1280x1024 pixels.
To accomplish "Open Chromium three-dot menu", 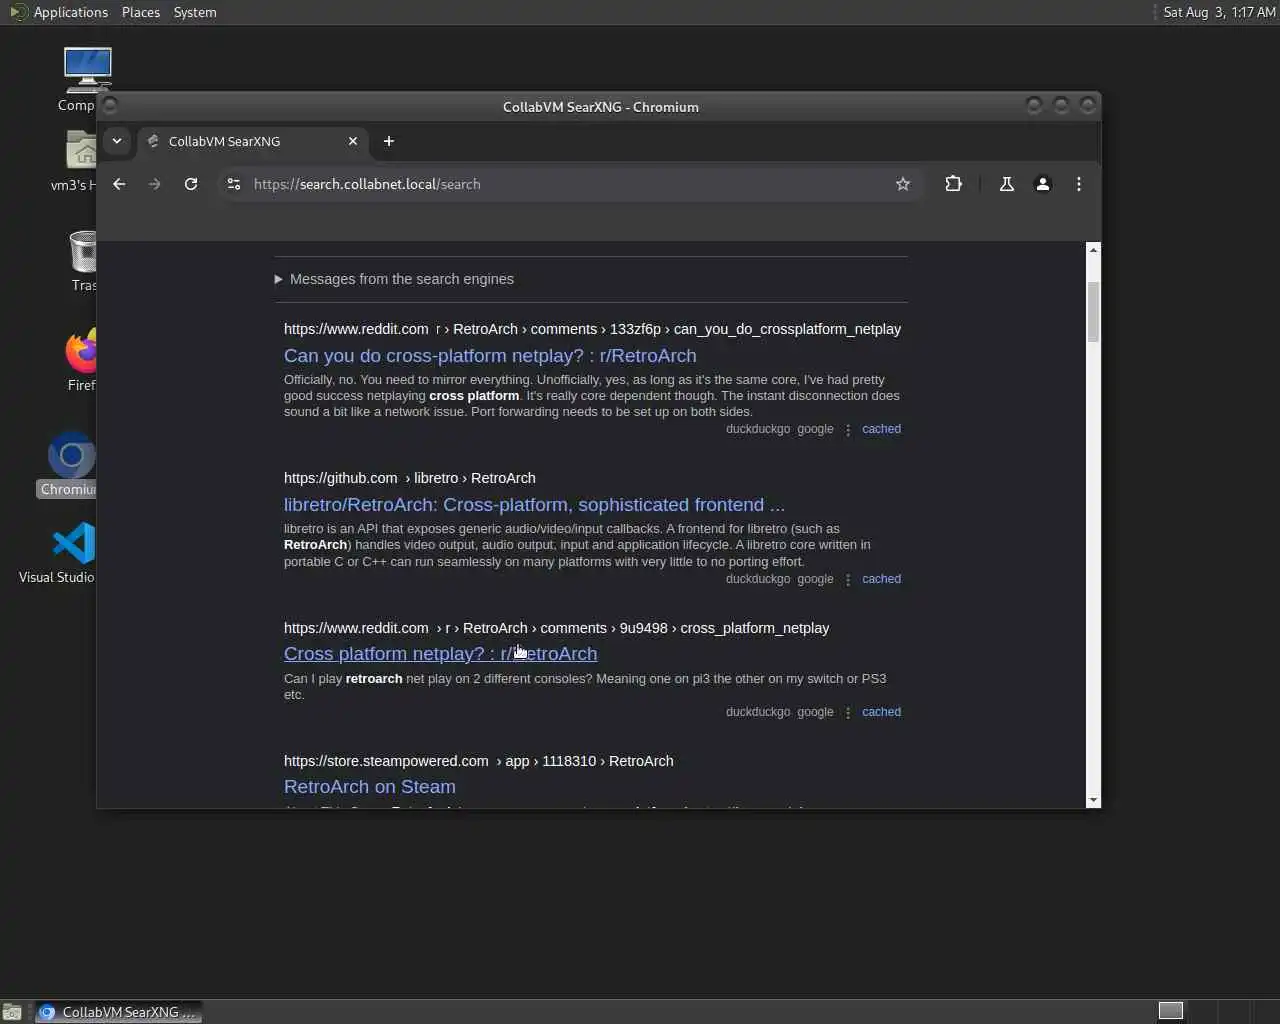I will point(1078,184).
